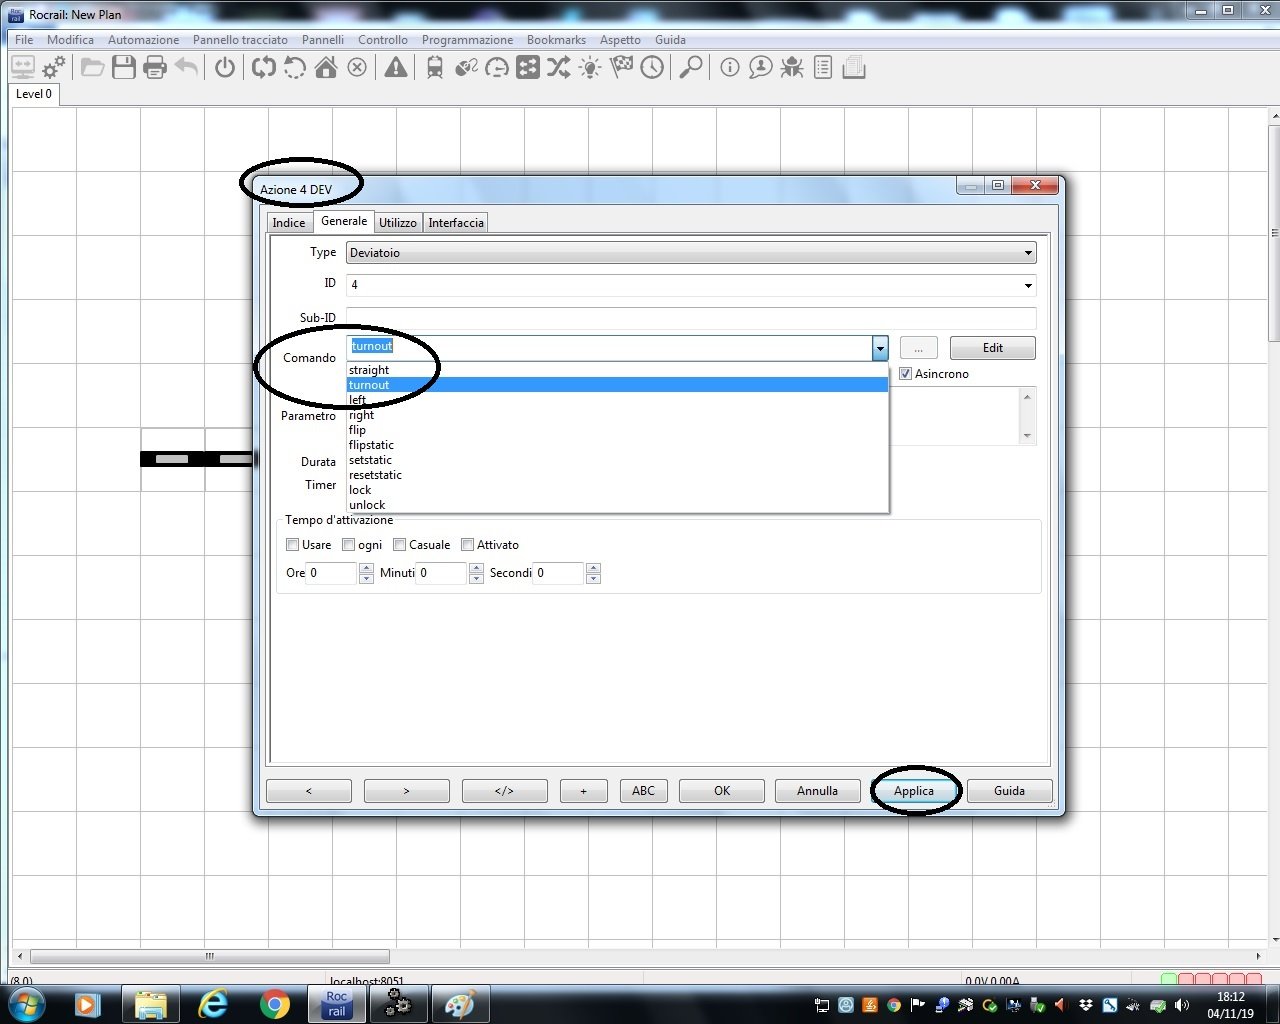This screenshot has height=1024, width=1280.
Task: Select 'flip' from the Comando list
Action: (x=358, y=430)
